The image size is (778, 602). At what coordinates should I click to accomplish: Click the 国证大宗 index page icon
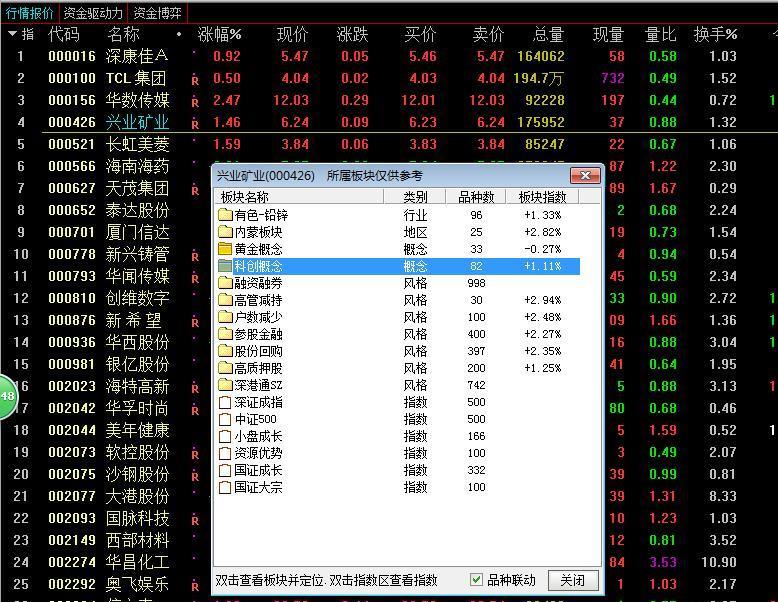225,487
